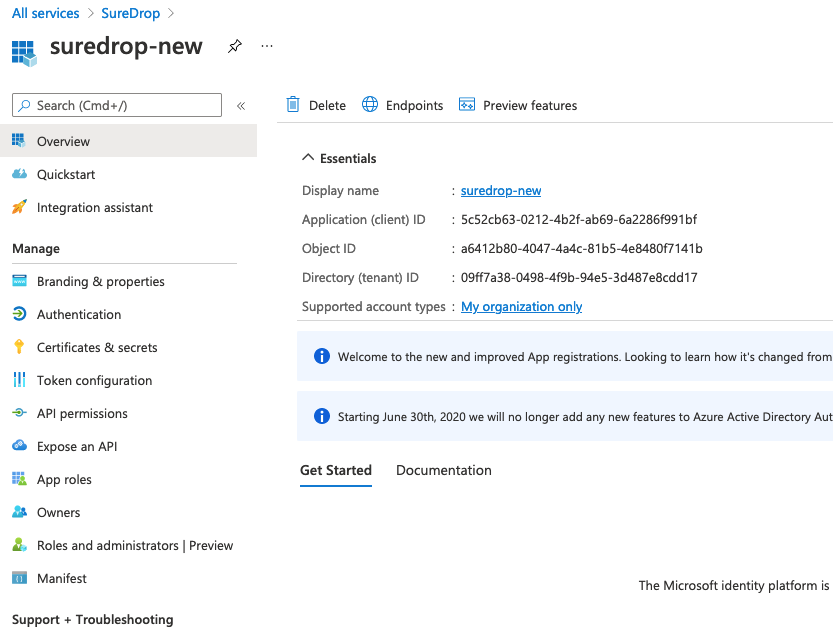Image resolution: width=833 pixels, height=633 pixels.
Task: Click the Manifest icon
Action: tap(19, 578)
